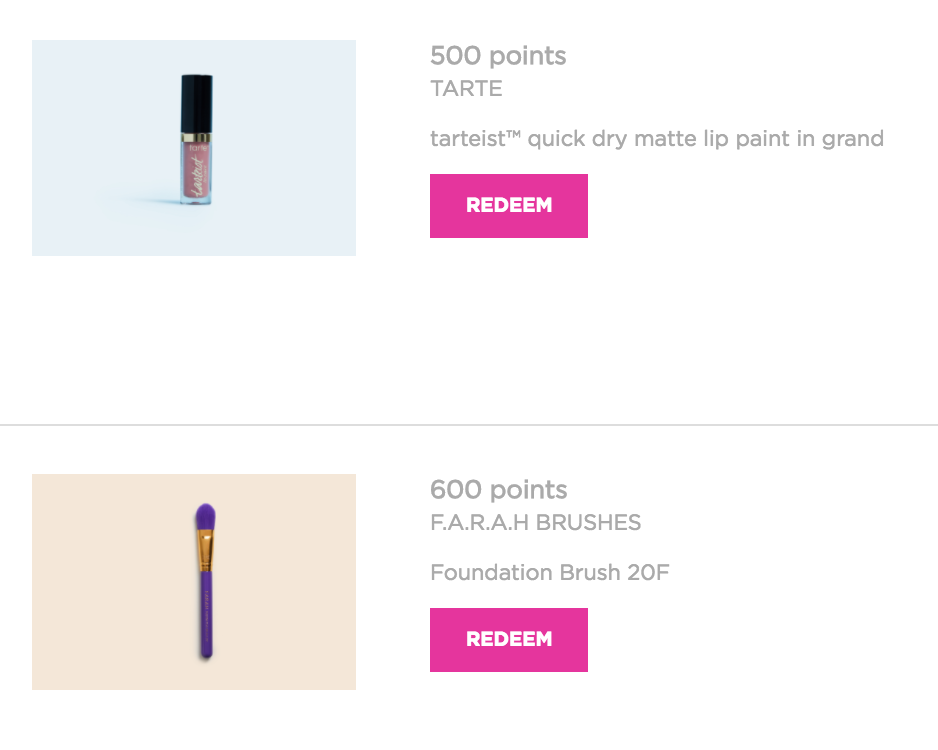This screenshot has height=750, width=938.
Task: Select the F.A.R.A.H BRUSHES brand name
Action: click(535, 523)
